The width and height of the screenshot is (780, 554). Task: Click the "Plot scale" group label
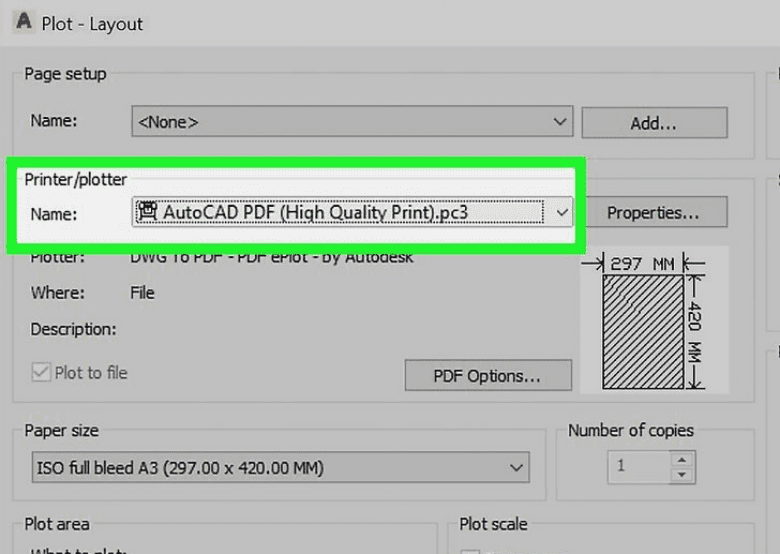click(x=493, y=524)
